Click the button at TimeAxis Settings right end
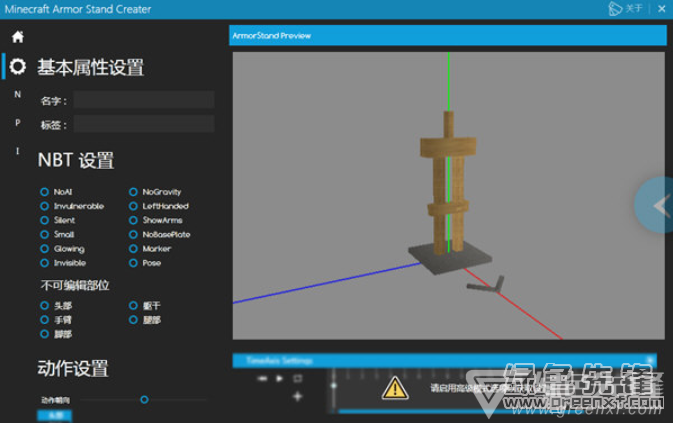The image size is (673, 423). pyautogui.click(x=651, y=360)
